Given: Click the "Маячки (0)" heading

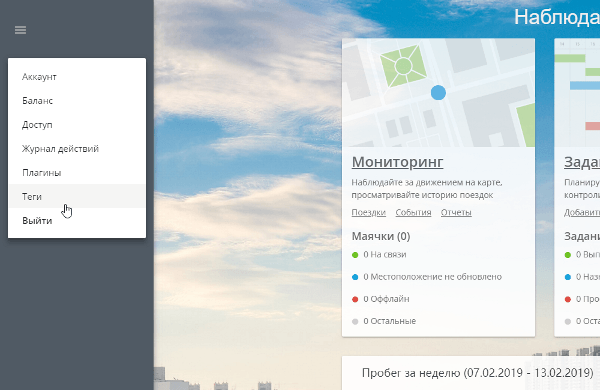Looking at the screenshot, I should (x=381, y=236).
